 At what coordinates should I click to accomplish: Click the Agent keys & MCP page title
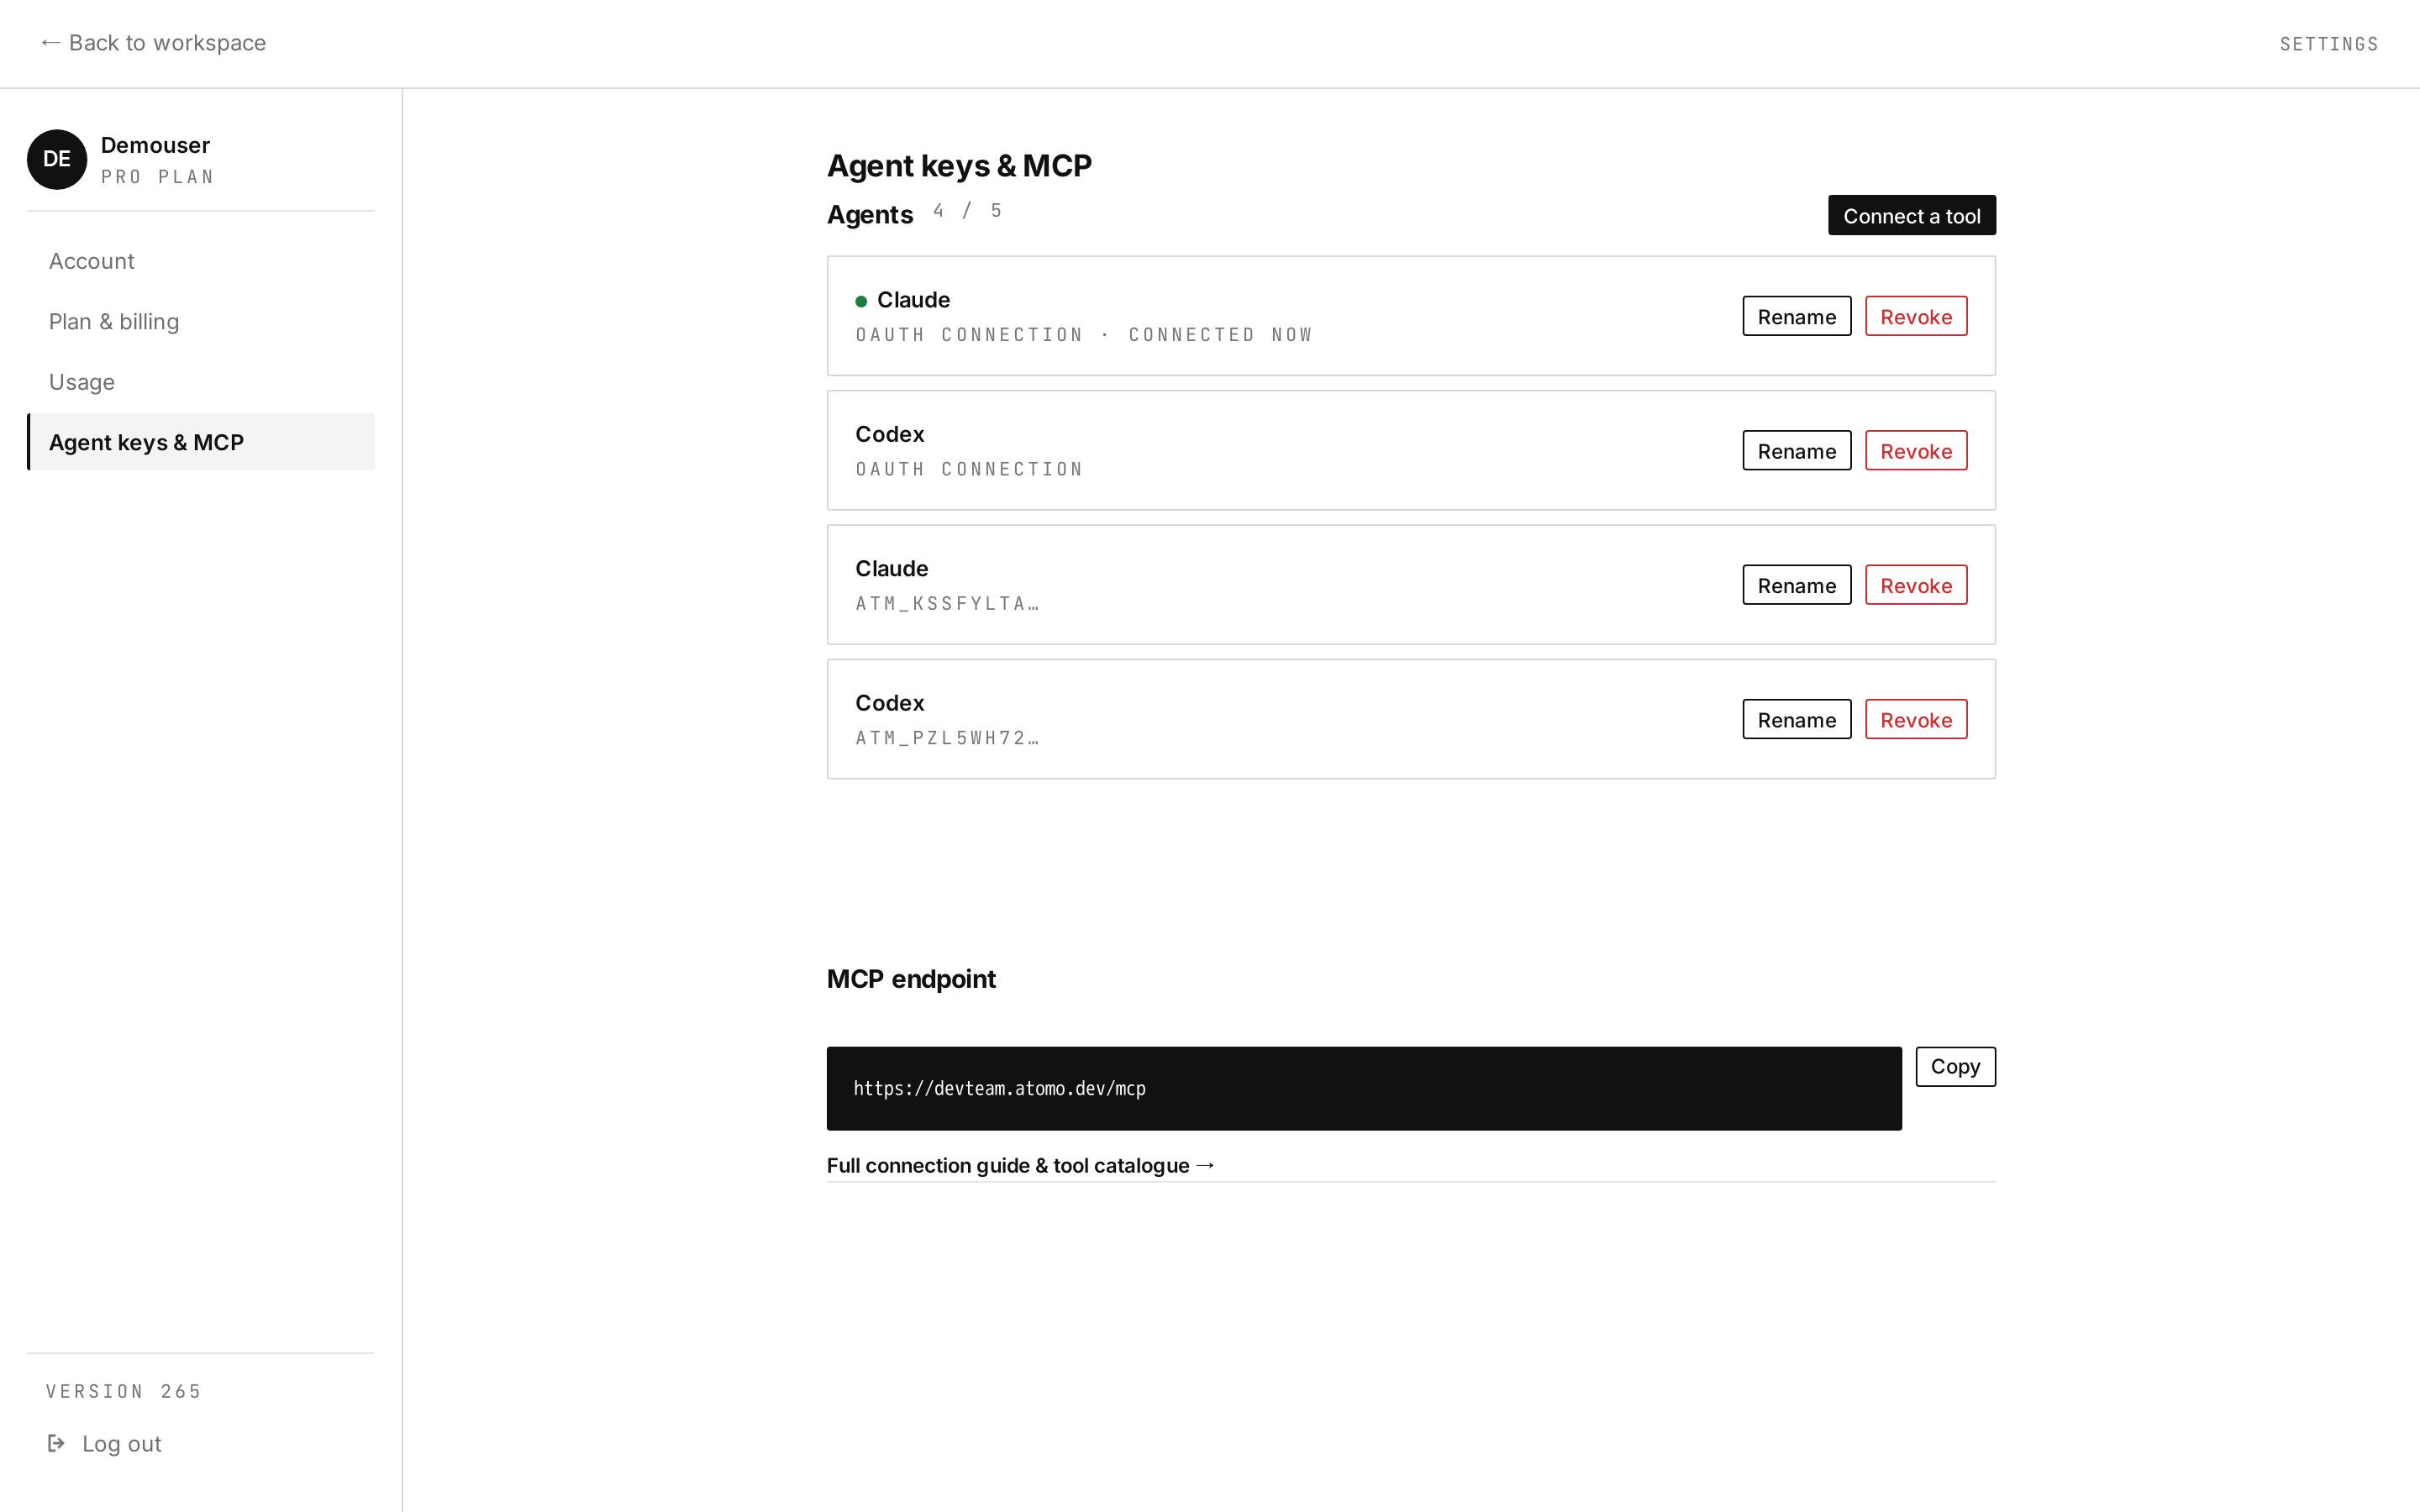(959, 165)
